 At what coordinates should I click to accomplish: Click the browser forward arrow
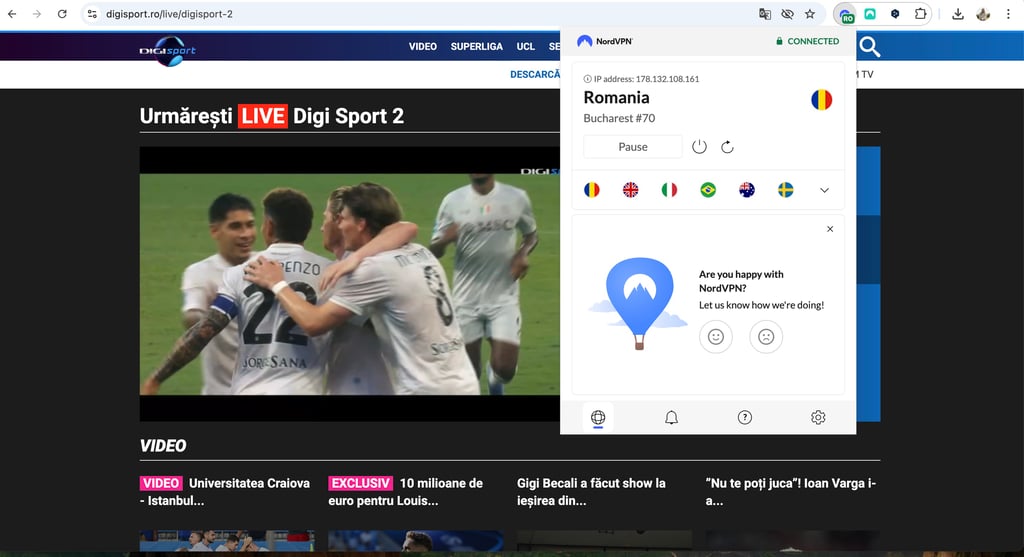tap(37, 14)
